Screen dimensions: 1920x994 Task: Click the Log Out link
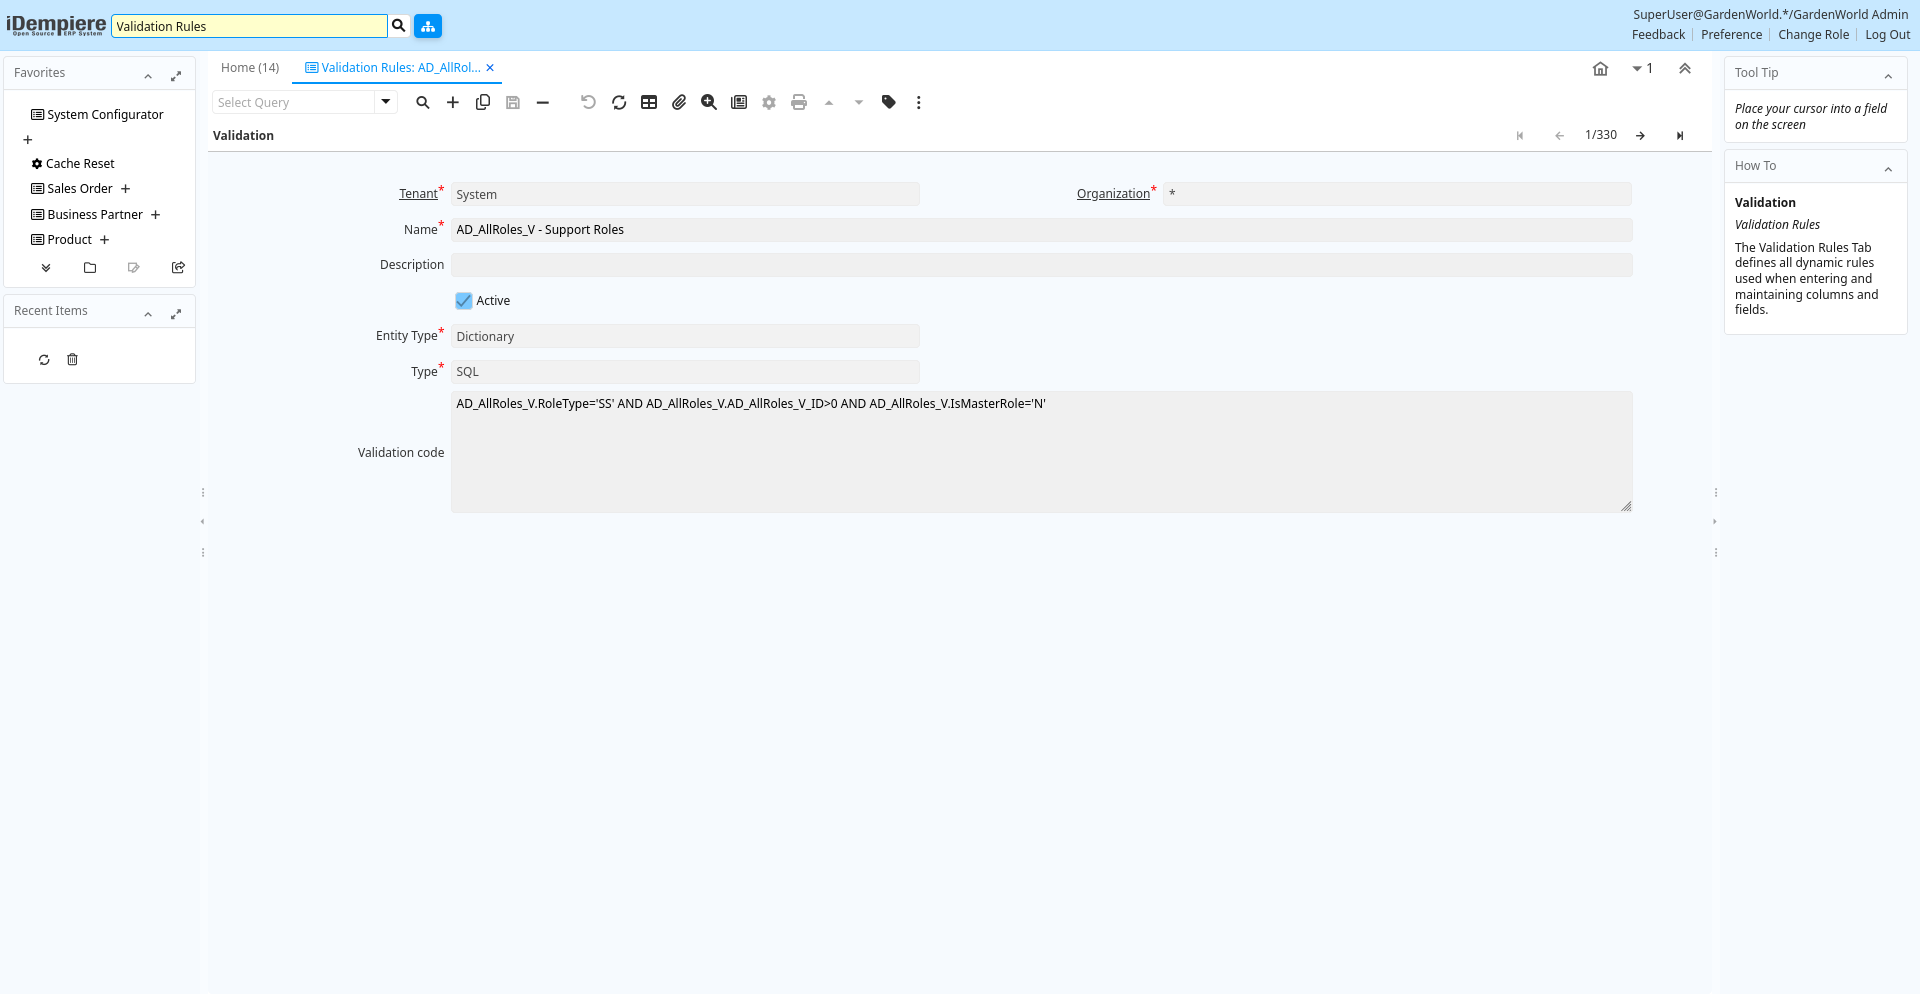click(x=1887, y=35)
